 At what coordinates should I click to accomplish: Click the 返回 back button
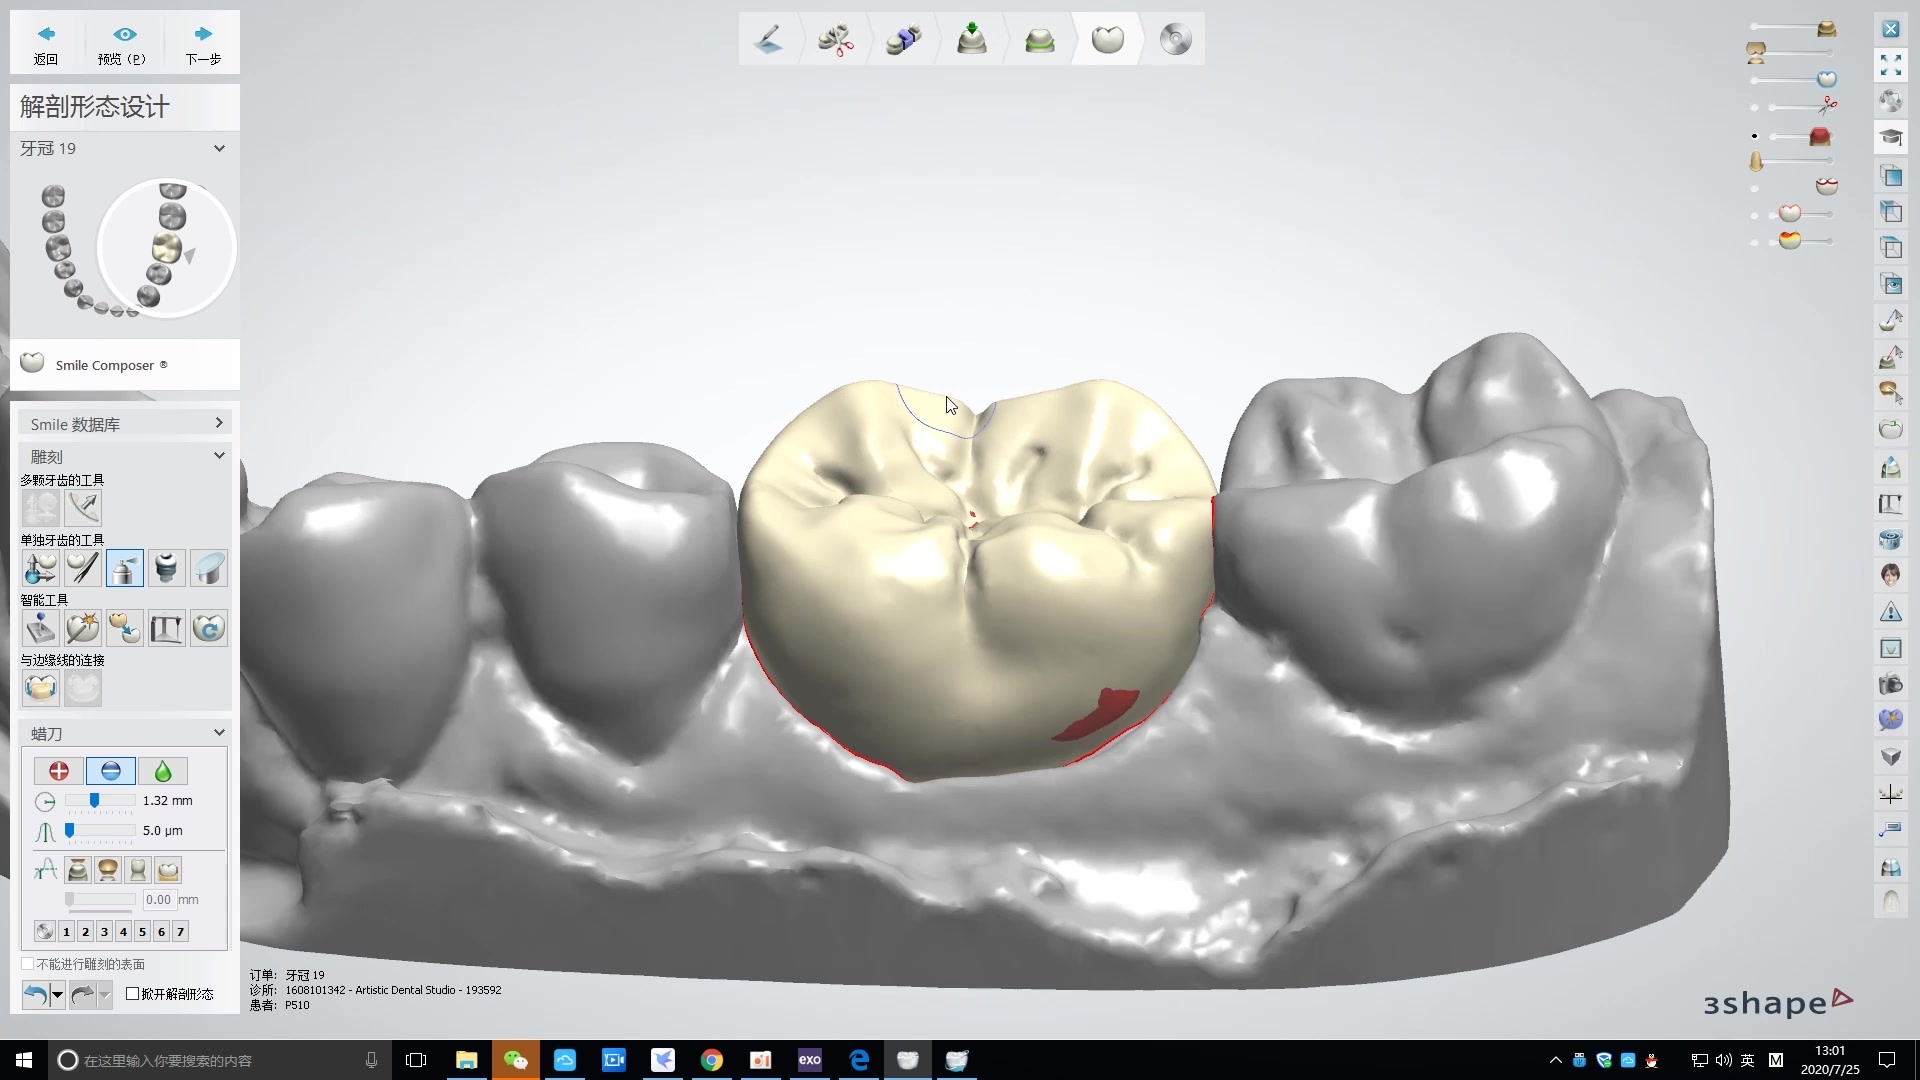tap(46, 44)
